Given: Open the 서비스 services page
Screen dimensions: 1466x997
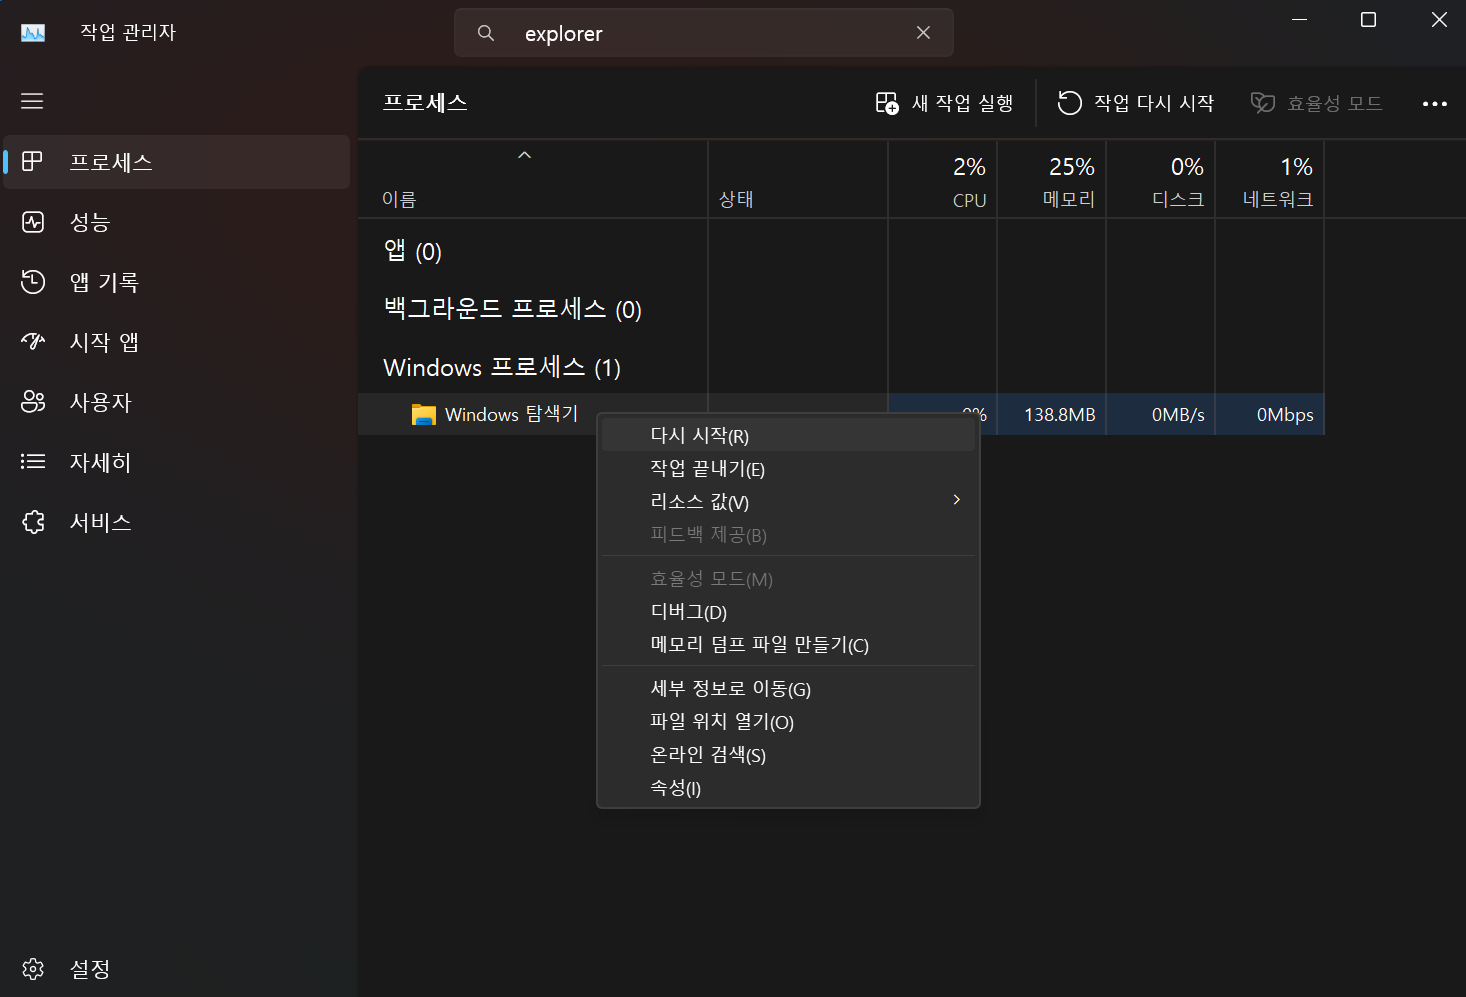Looking at the screenshot, I should [x=177, y=522].
